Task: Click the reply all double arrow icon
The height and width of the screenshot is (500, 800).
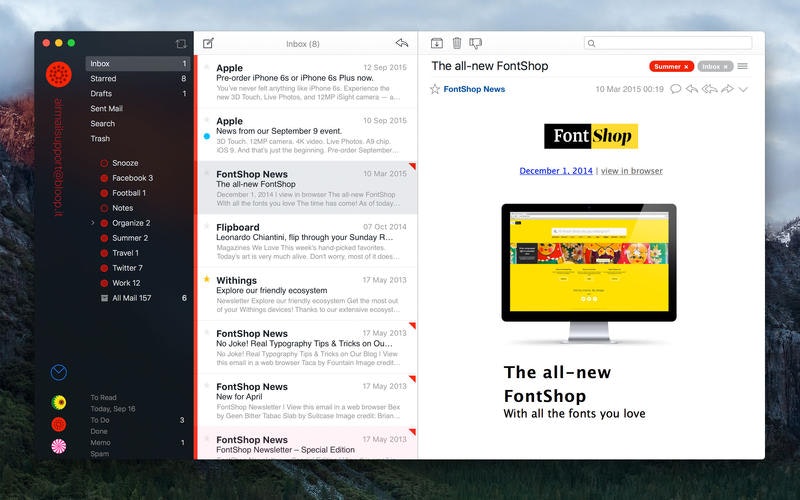Action: pyautogui.click(x=710, y=89)
